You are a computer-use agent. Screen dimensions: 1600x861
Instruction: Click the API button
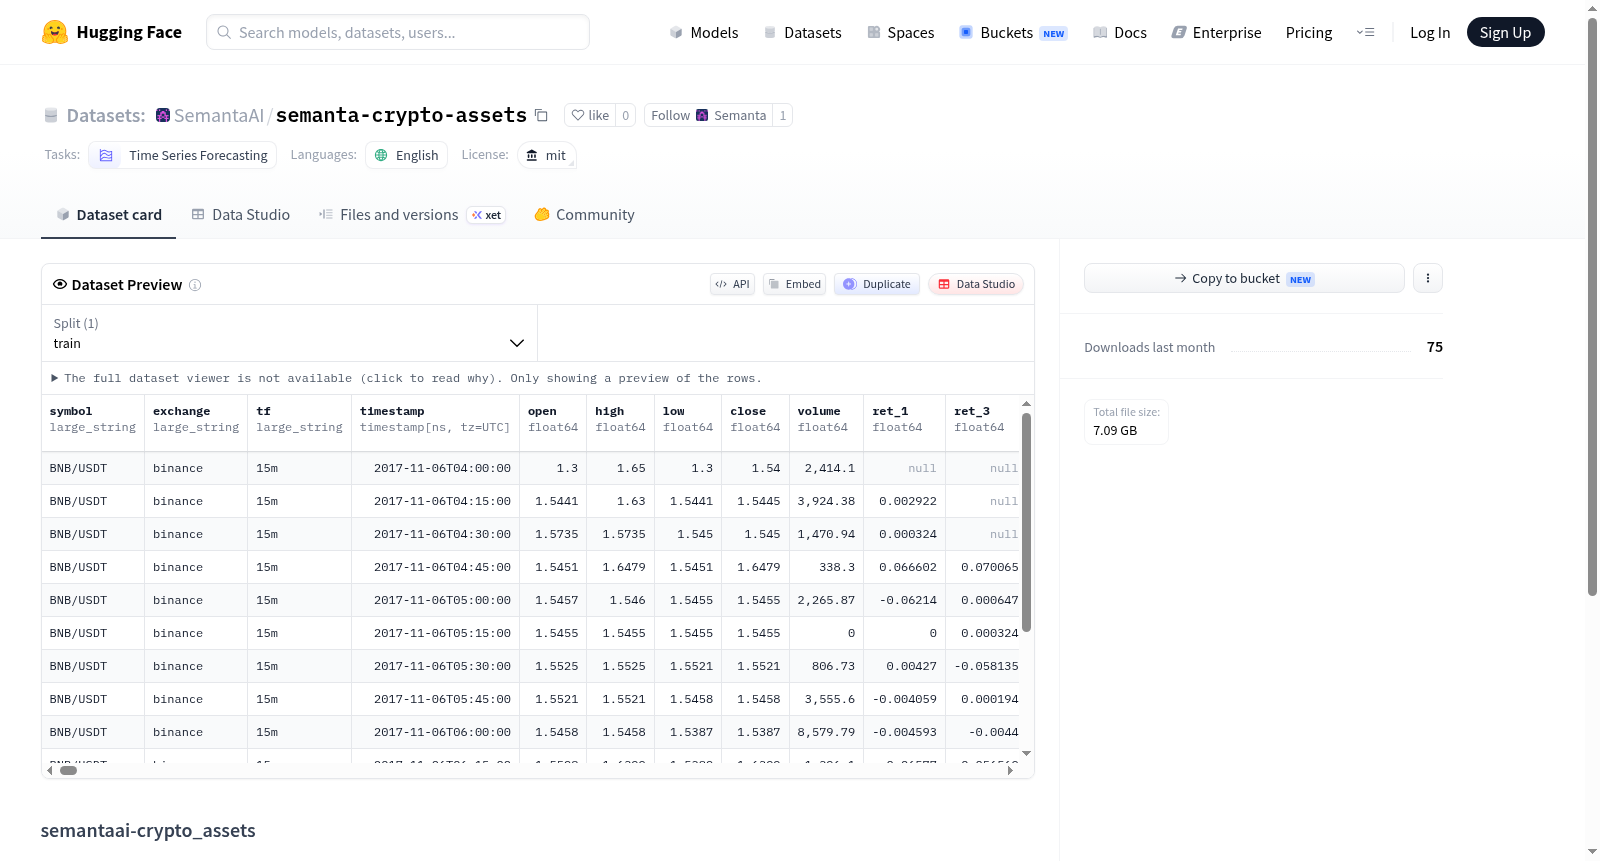tap(732, 284)
